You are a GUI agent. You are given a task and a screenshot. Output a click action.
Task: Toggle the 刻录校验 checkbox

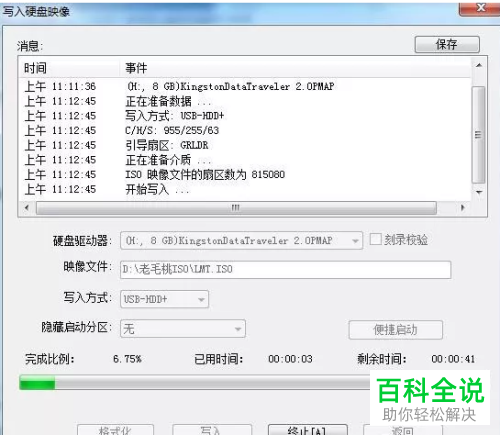(376, 239)
